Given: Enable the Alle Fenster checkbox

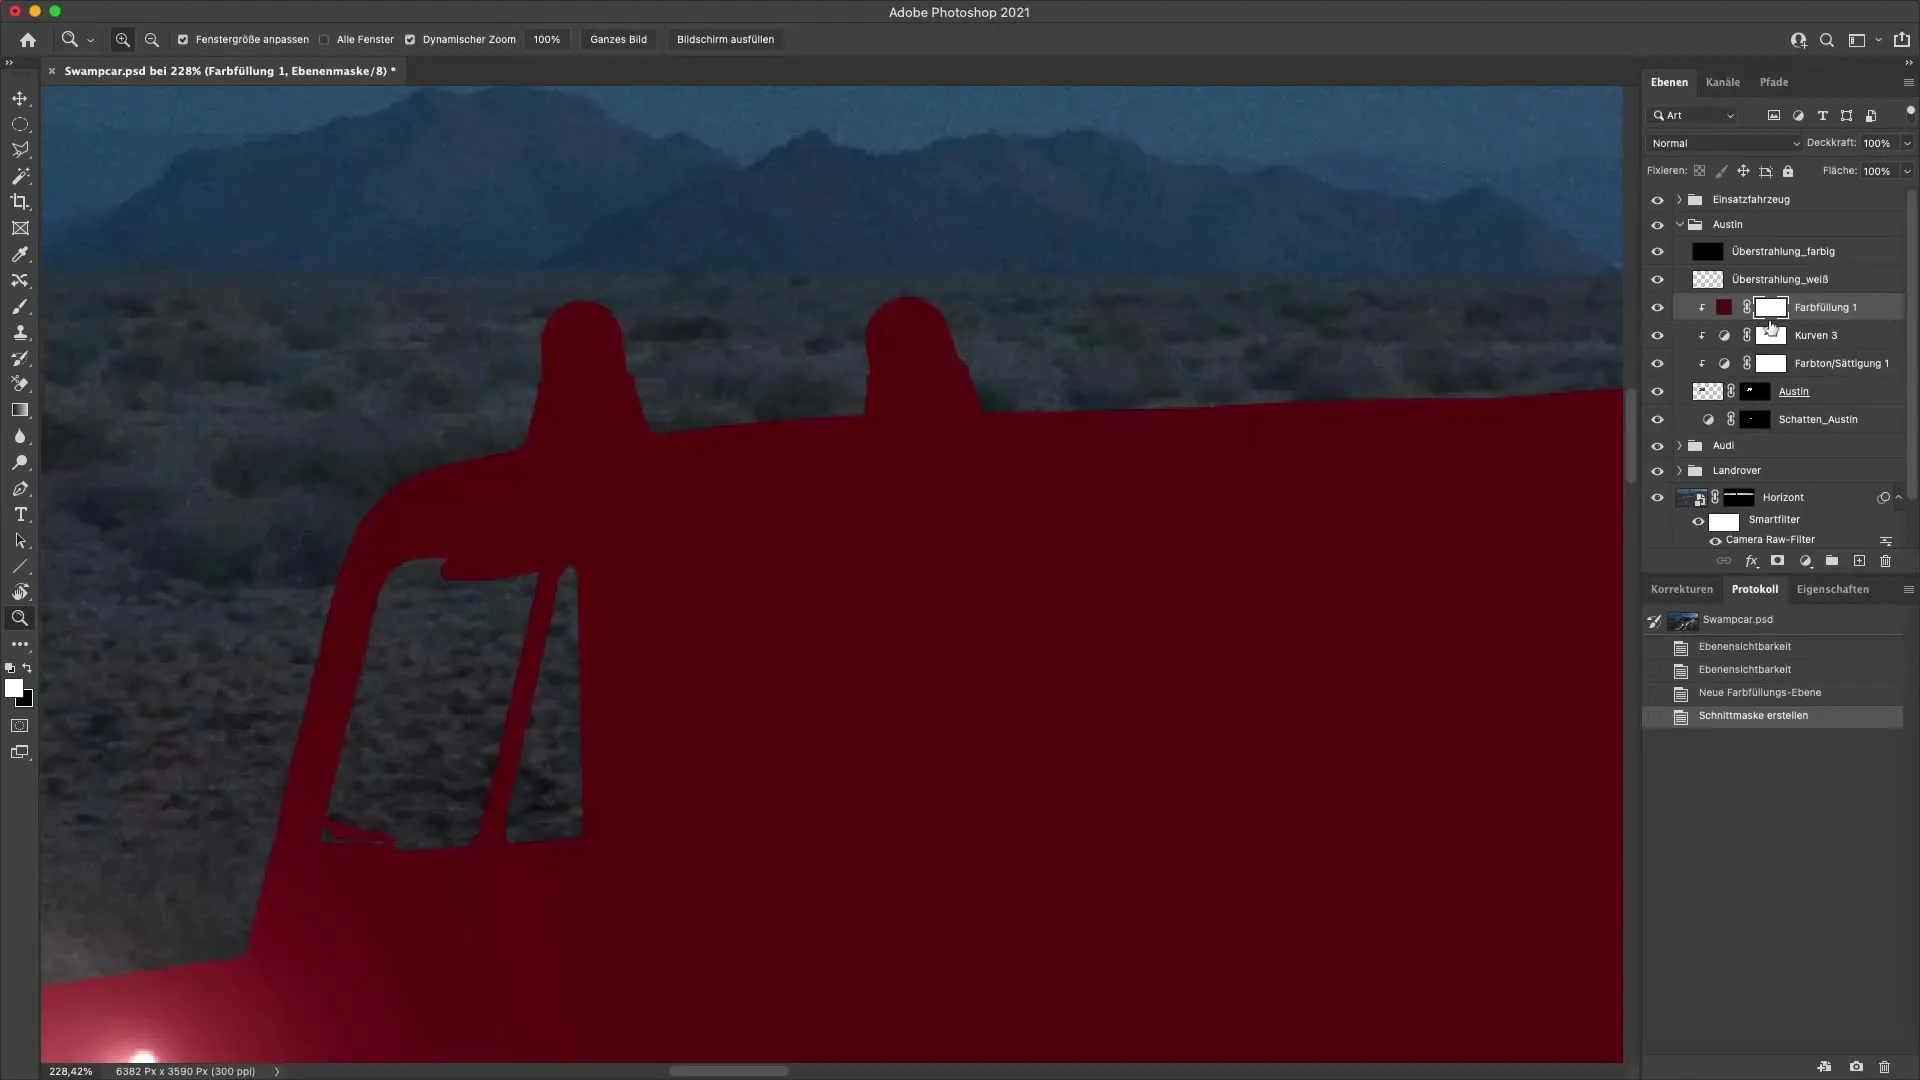Looking at the screenshot, I should point(324,40).
